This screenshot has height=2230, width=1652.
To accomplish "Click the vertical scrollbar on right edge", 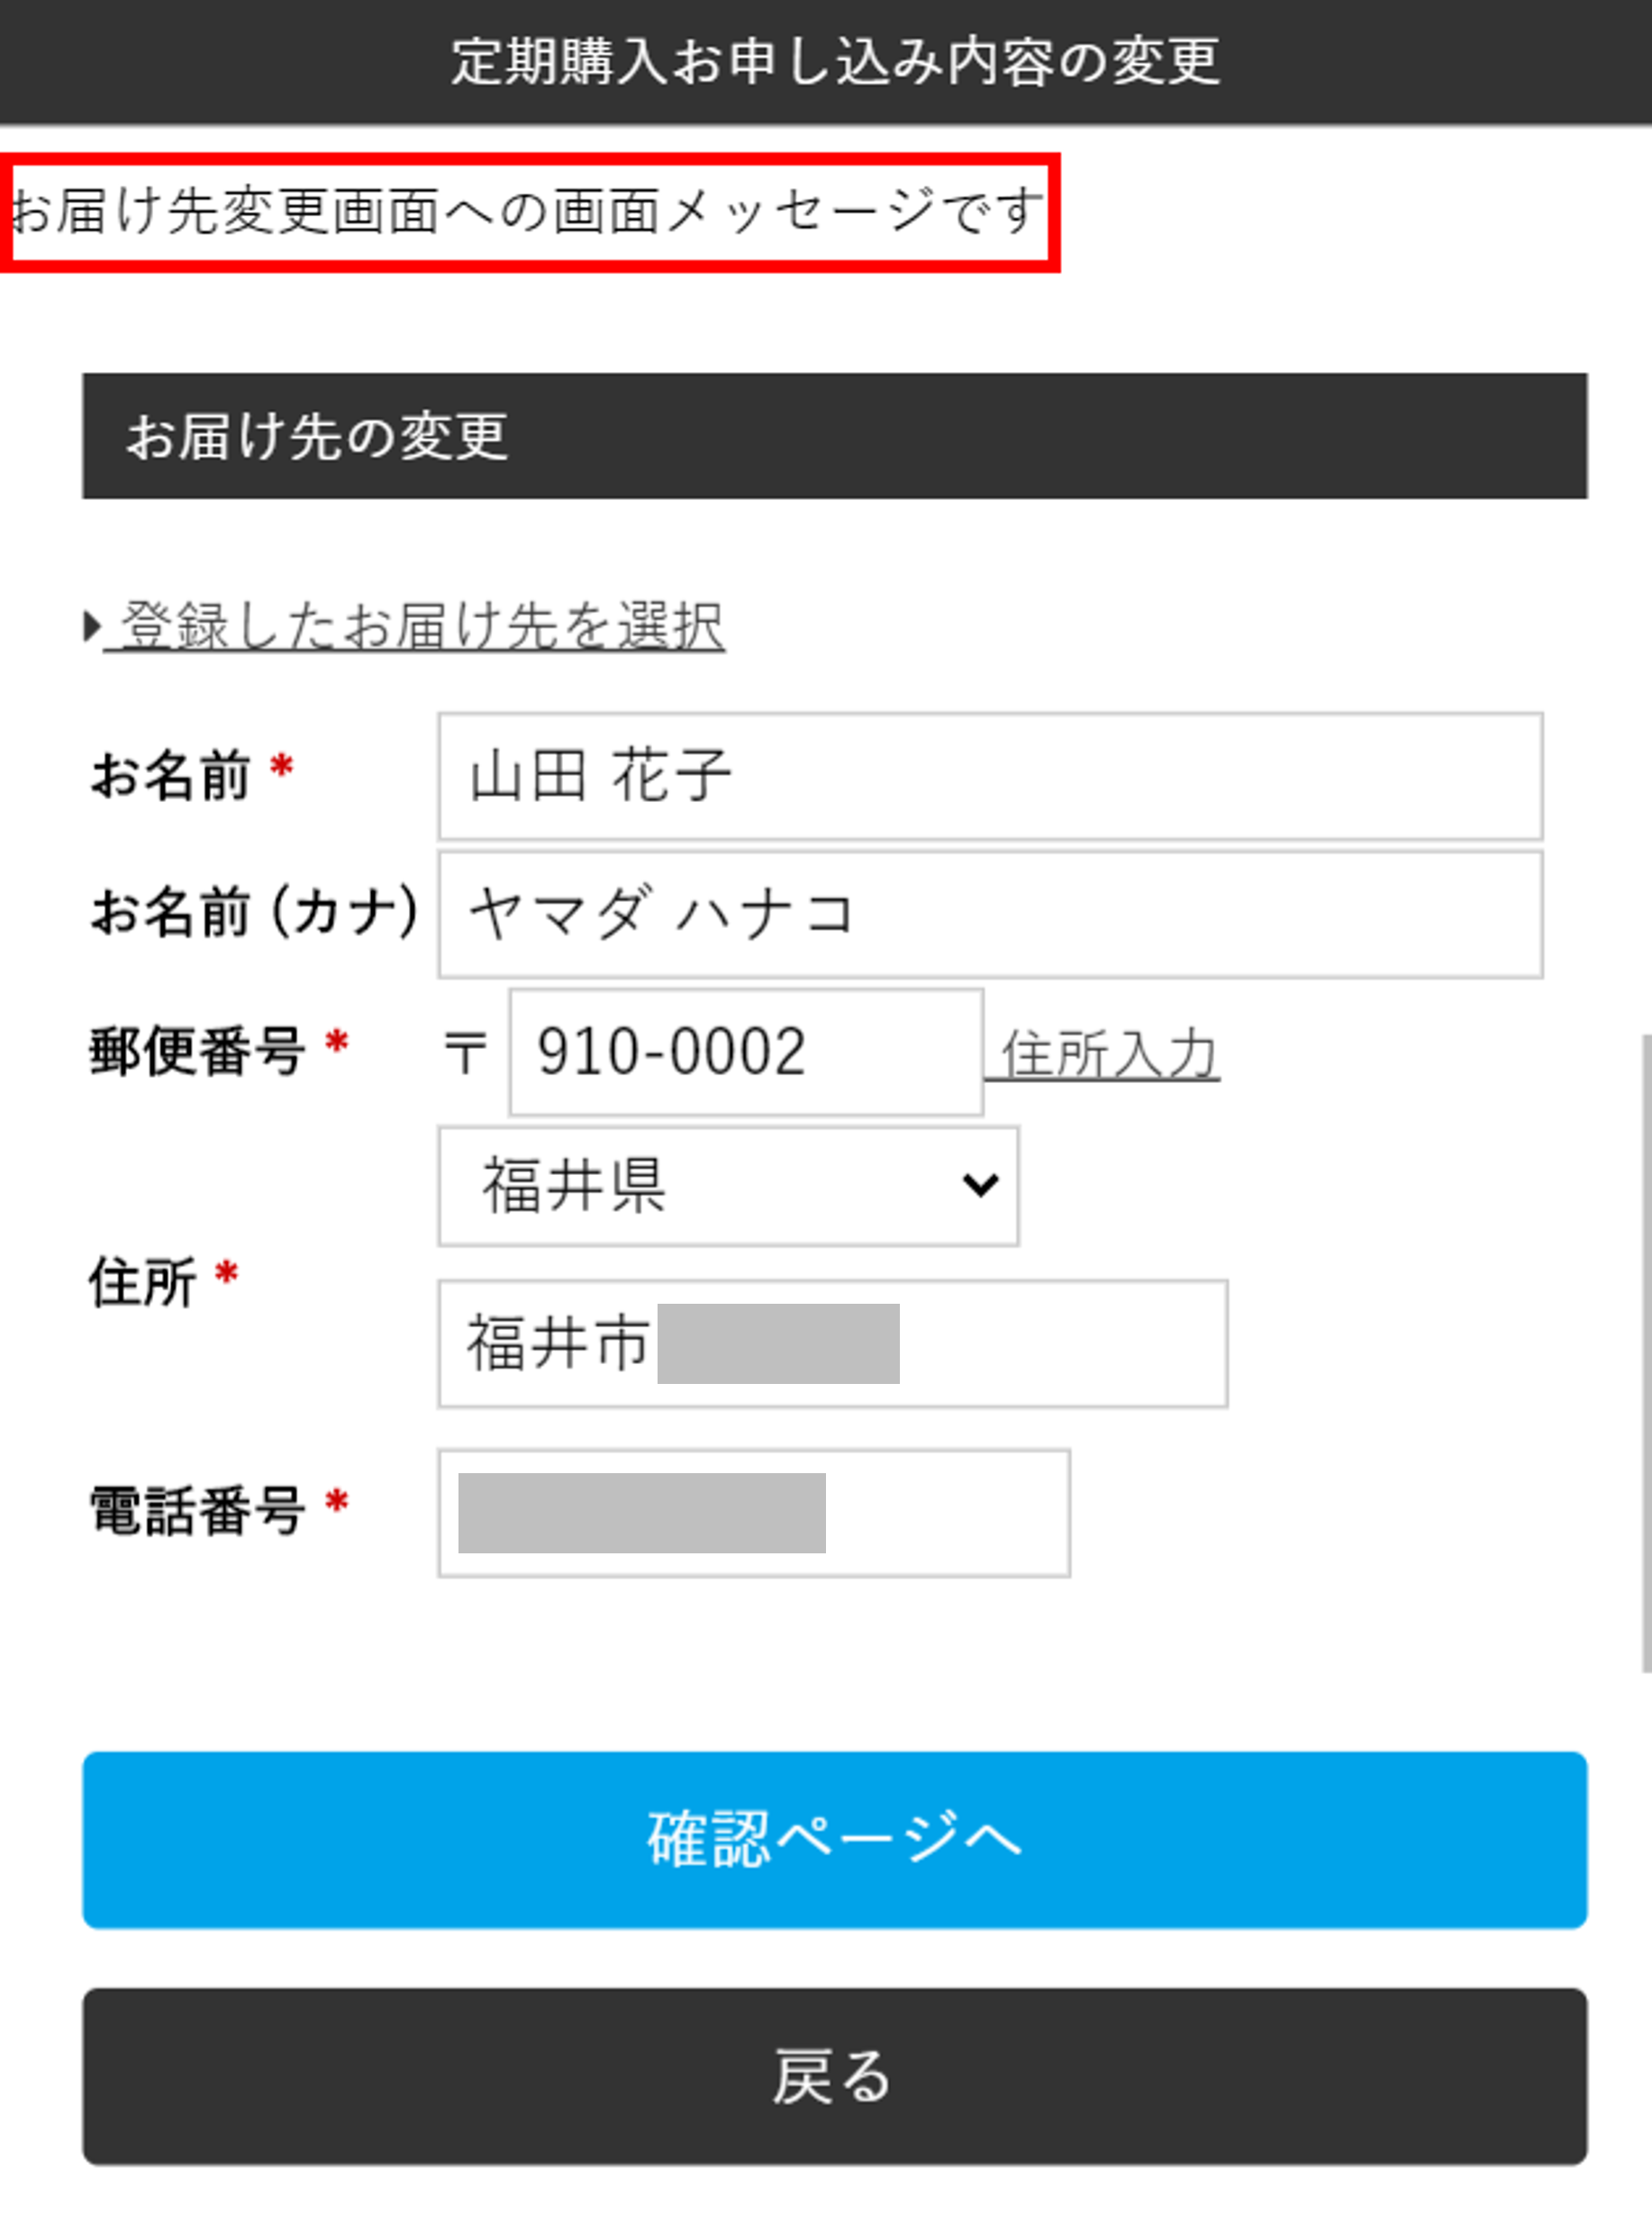I will [x=1645, y=1350].
